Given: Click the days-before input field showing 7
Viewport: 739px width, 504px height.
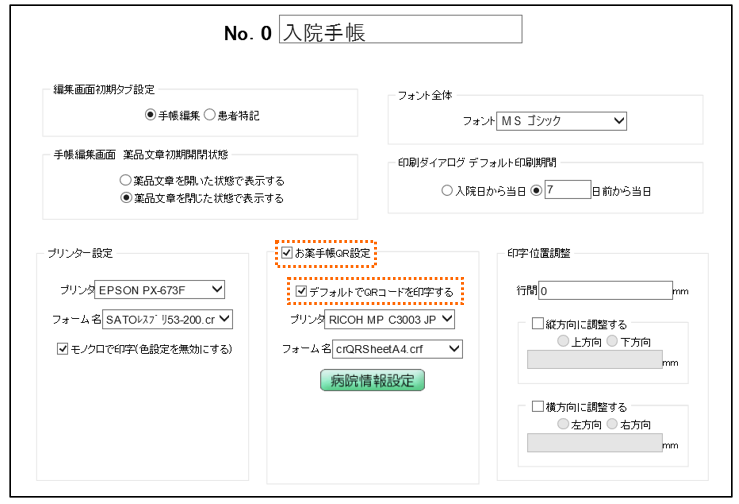Looking at the screenshot, I should click(568, 190).
